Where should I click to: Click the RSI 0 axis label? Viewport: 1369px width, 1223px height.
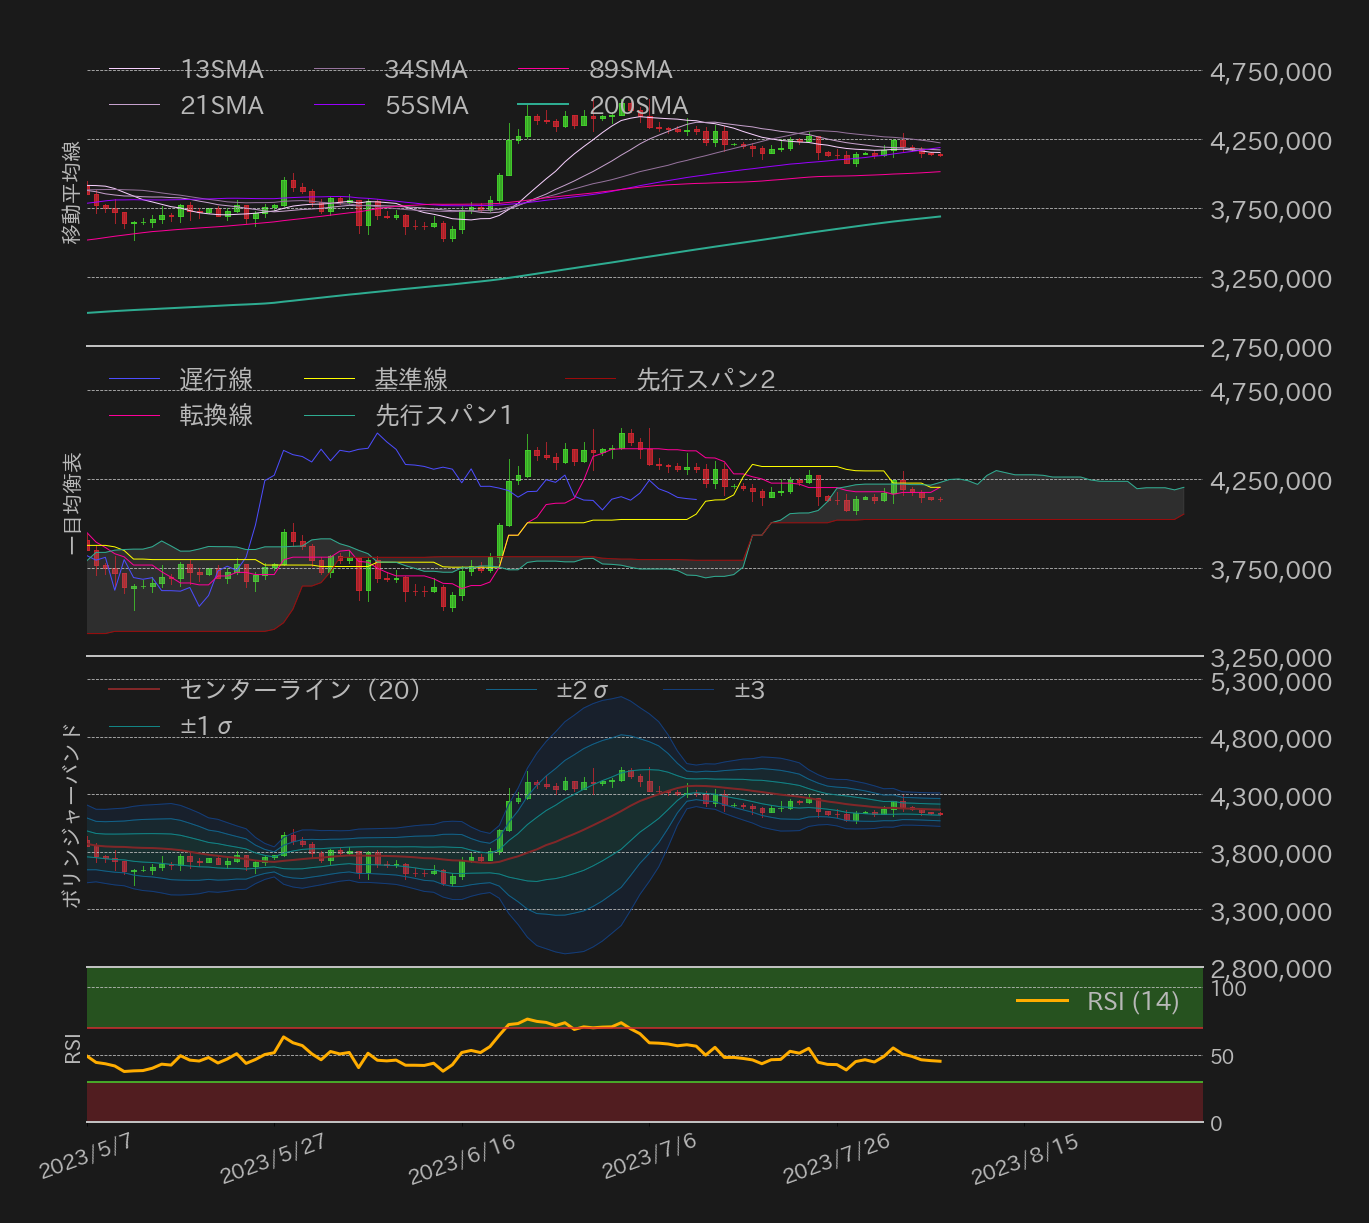[1216, 1124]
